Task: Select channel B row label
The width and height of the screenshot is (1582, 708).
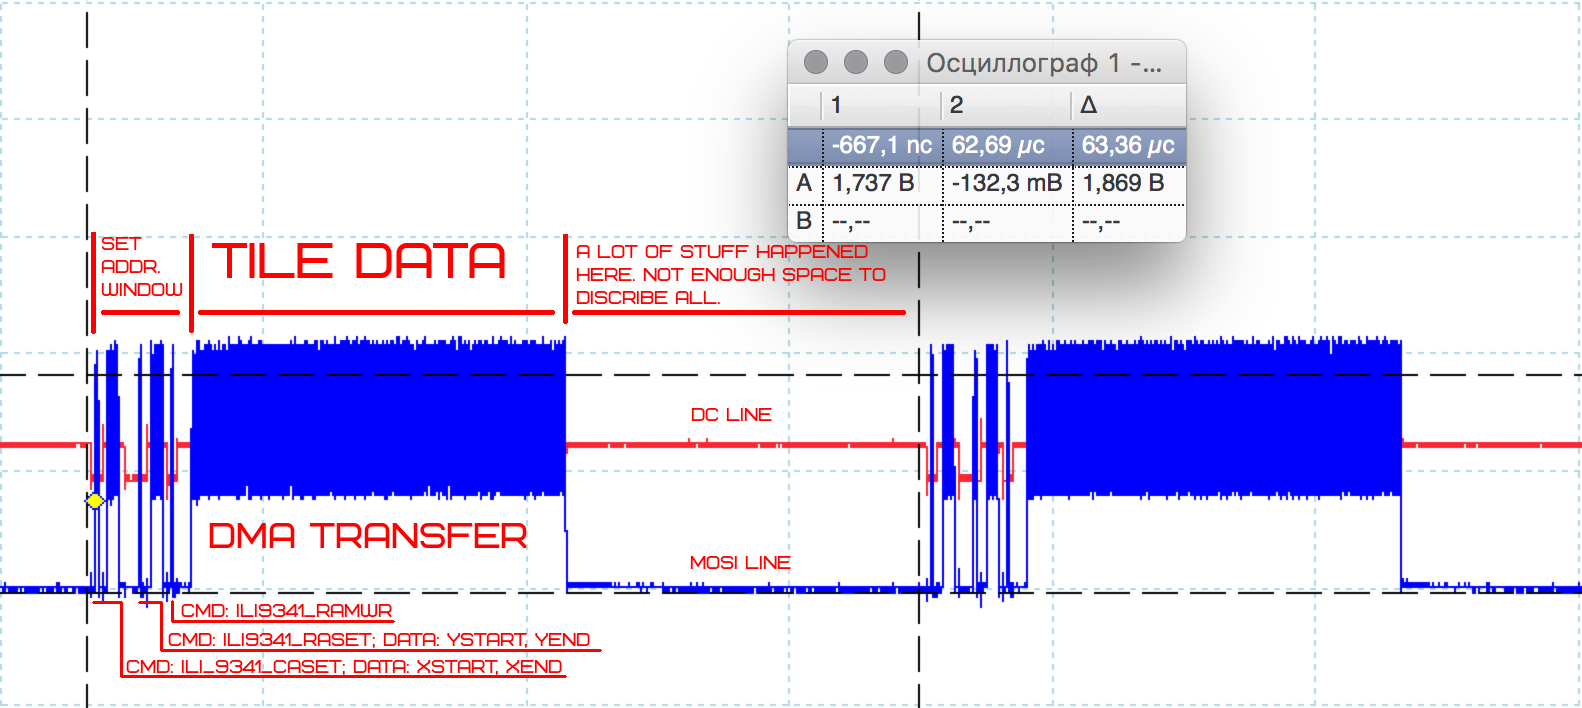Action: pos(804,220)
